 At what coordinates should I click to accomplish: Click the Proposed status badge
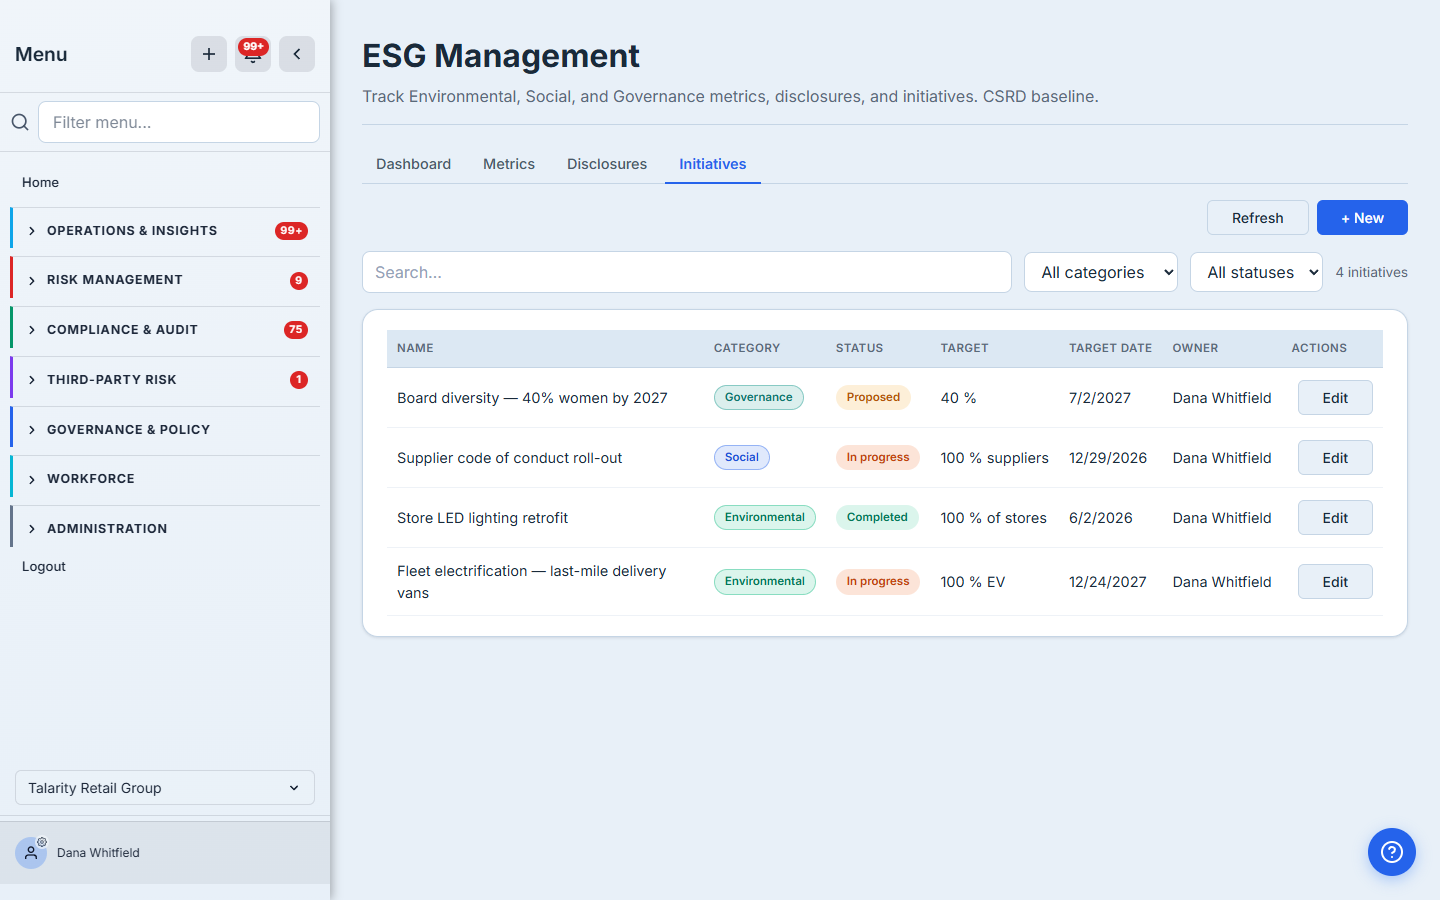873,398
